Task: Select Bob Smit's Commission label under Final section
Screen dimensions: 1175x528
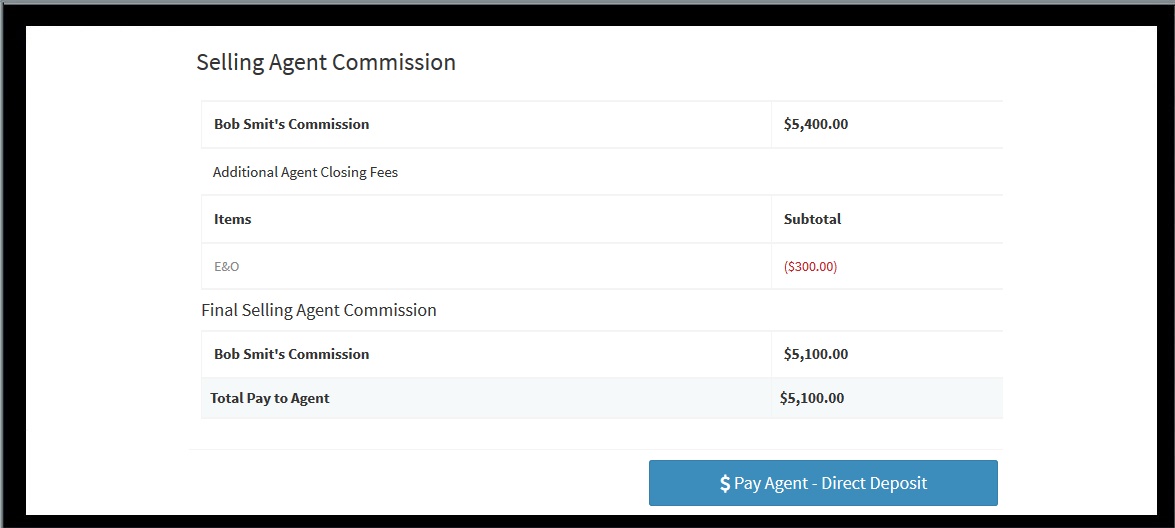Action: [291, 354]
